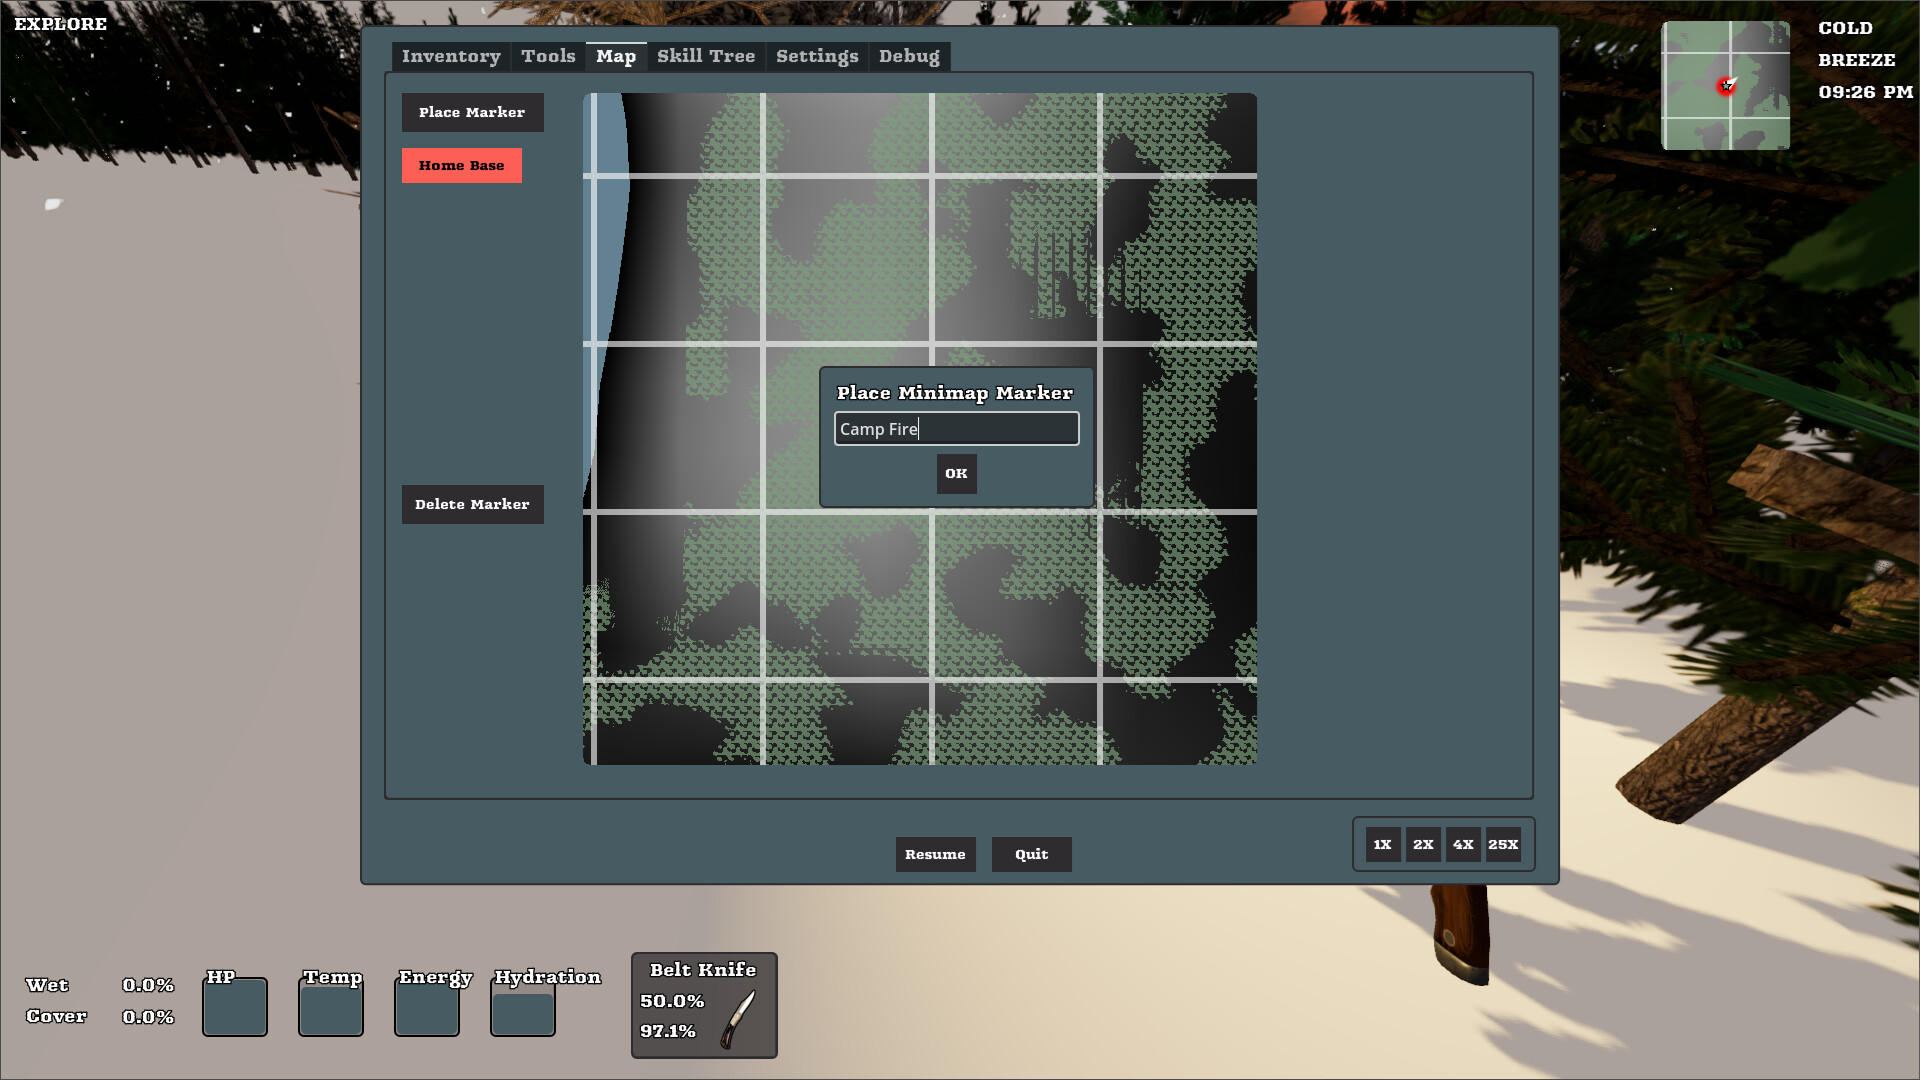The width and height of the screenshot is (1920, 1080).
Task: Click the HP status box
Action: [235, 1007]
